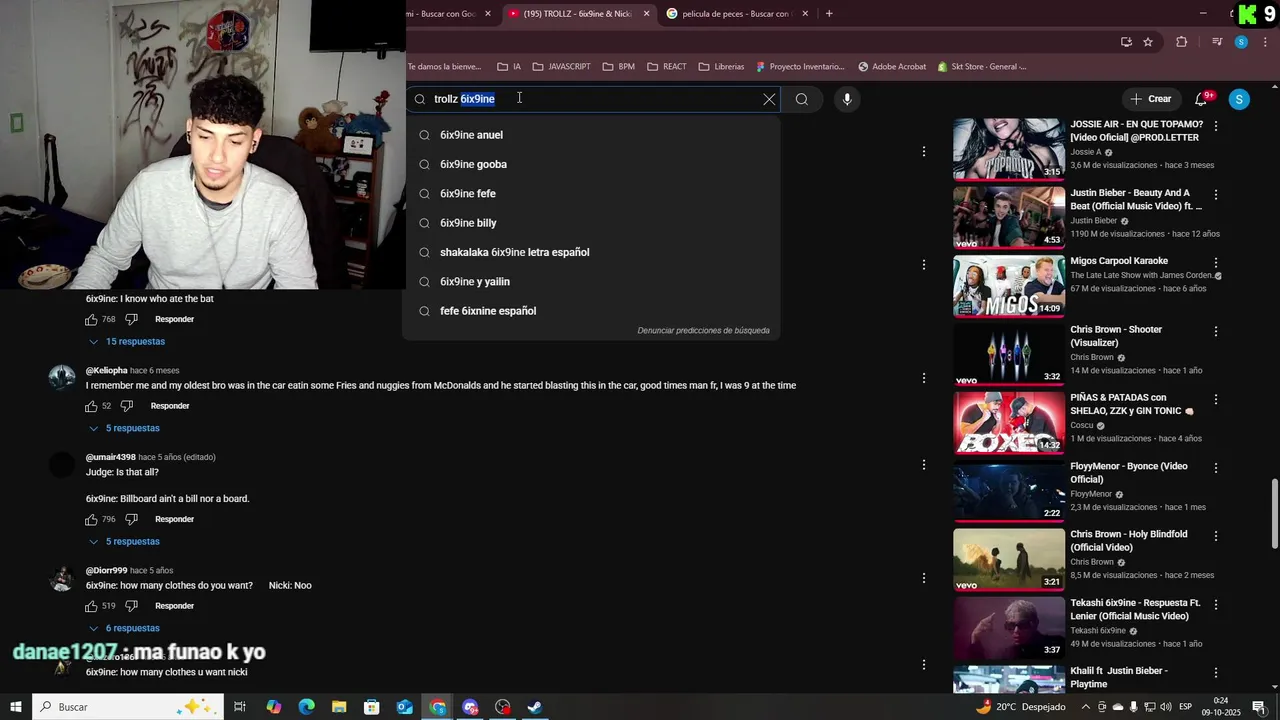Bookmark this page with star icon
Viewport: 1280px width, 720px height.
[x=1148, y=42]
